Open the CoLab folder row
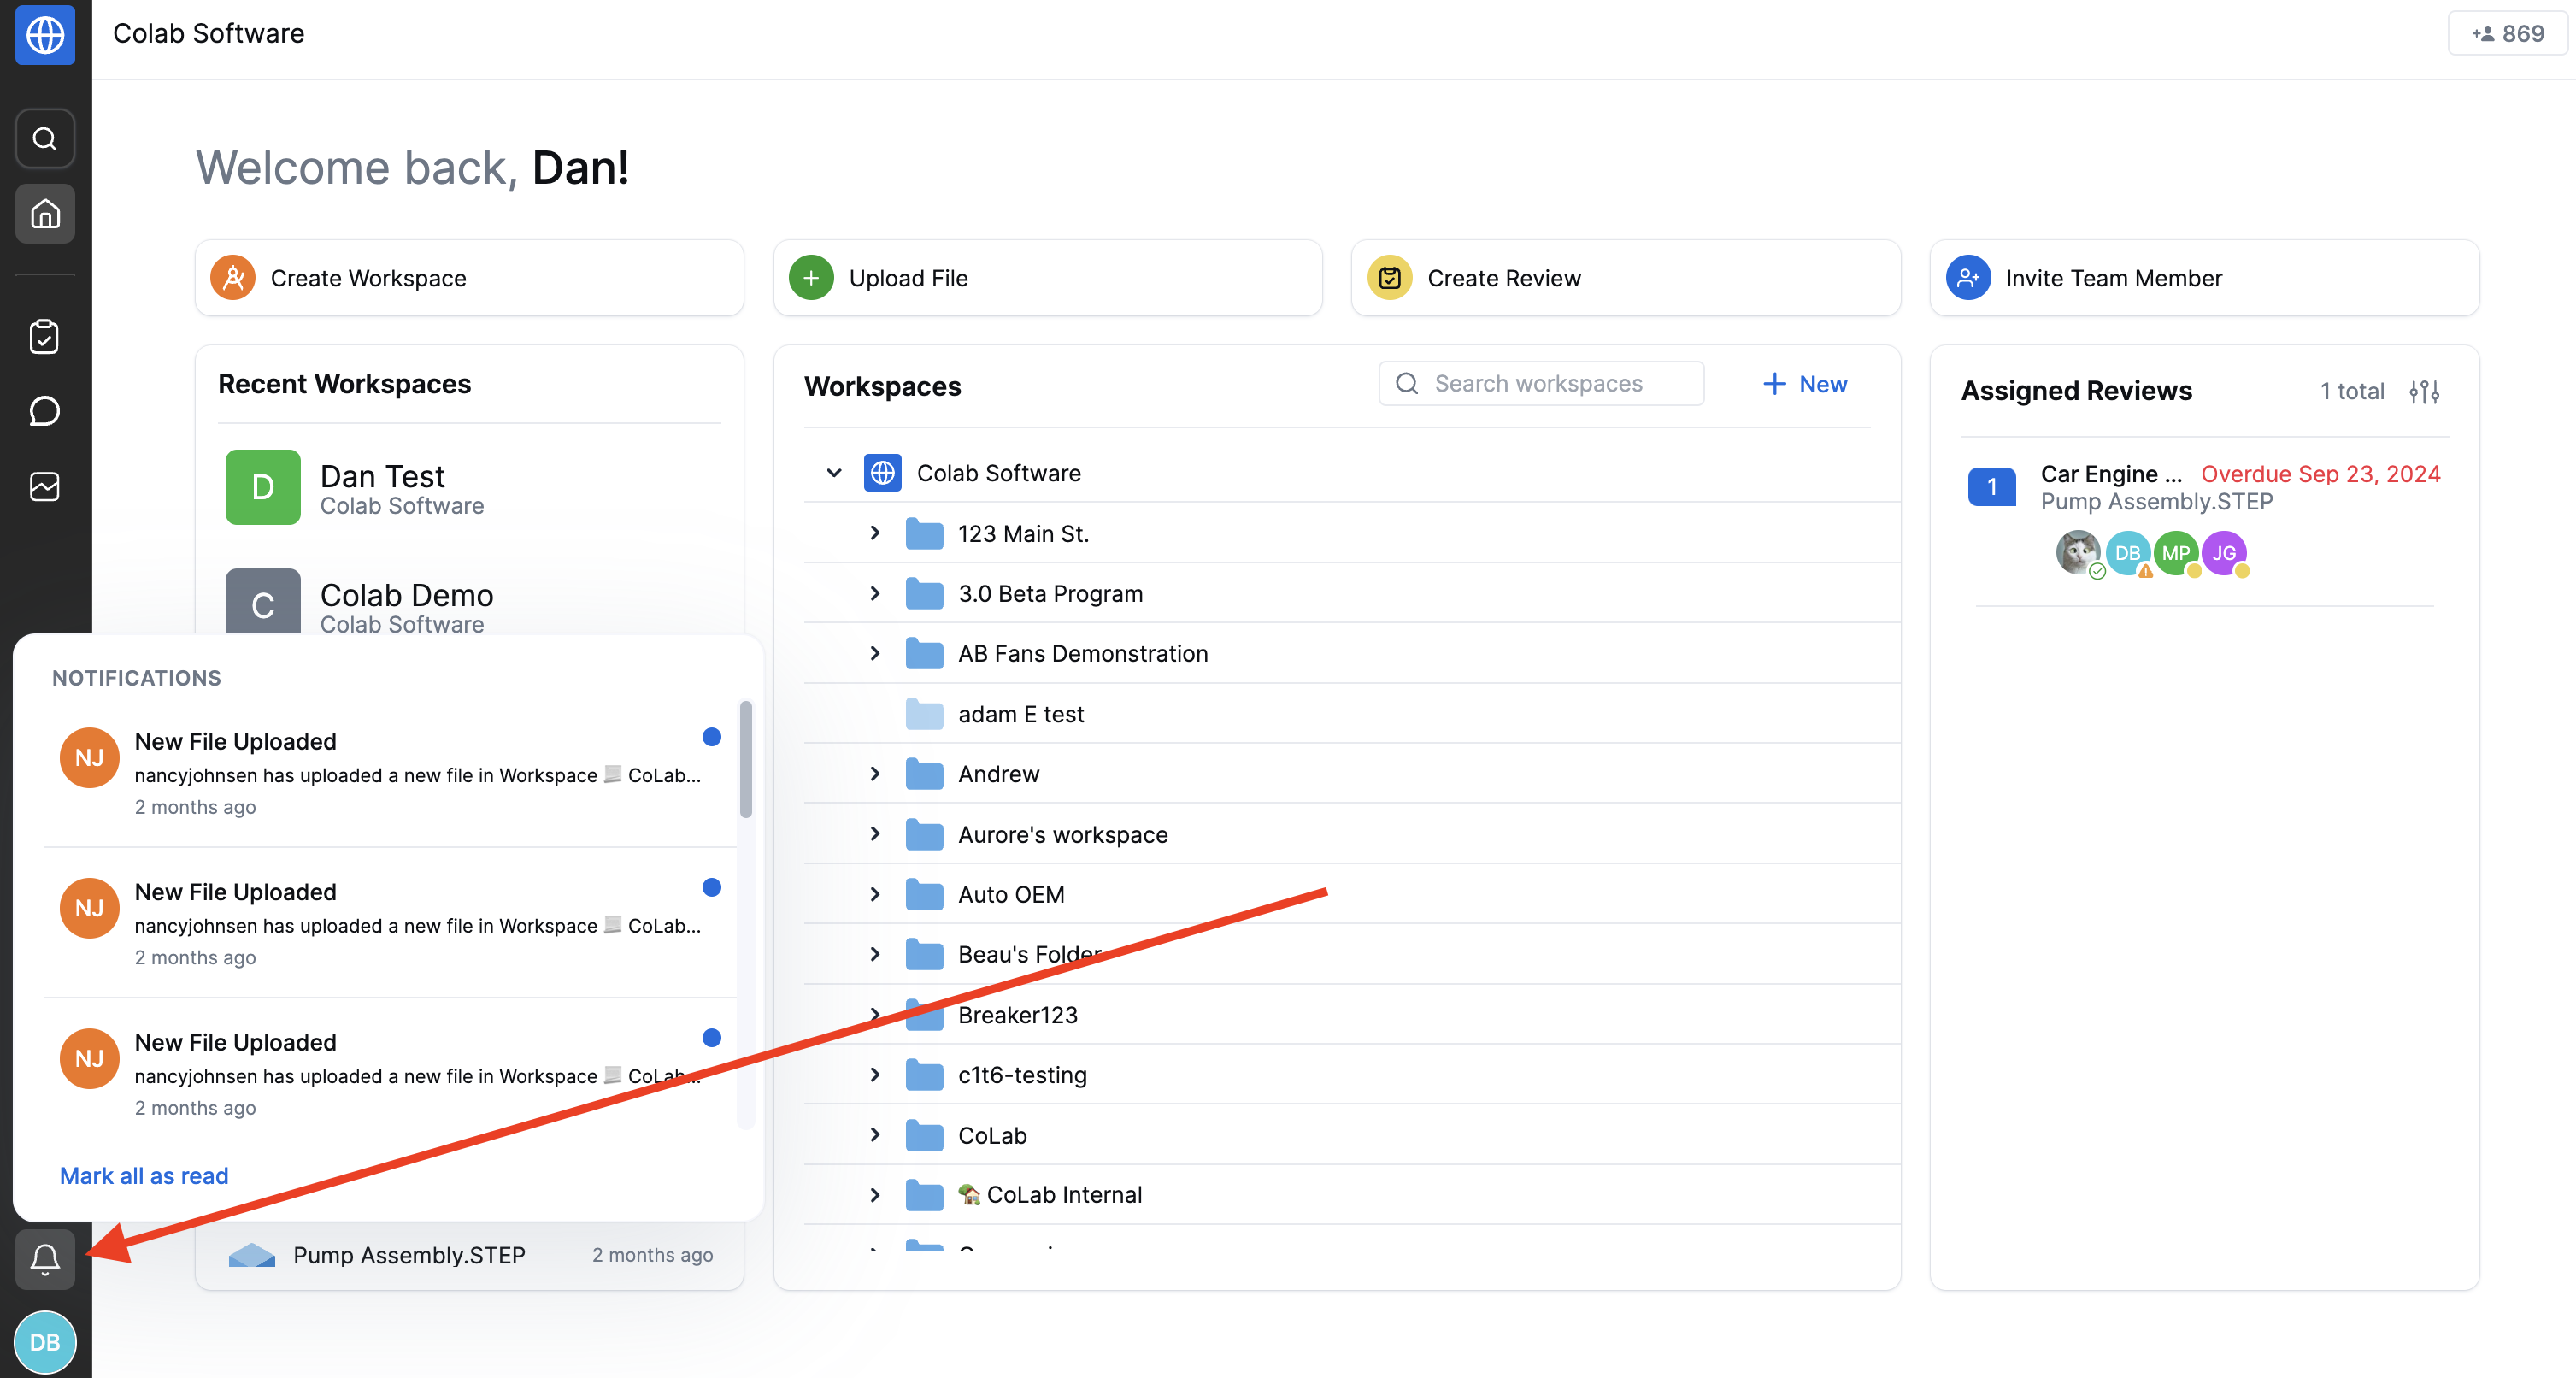 [1352, 1135]
